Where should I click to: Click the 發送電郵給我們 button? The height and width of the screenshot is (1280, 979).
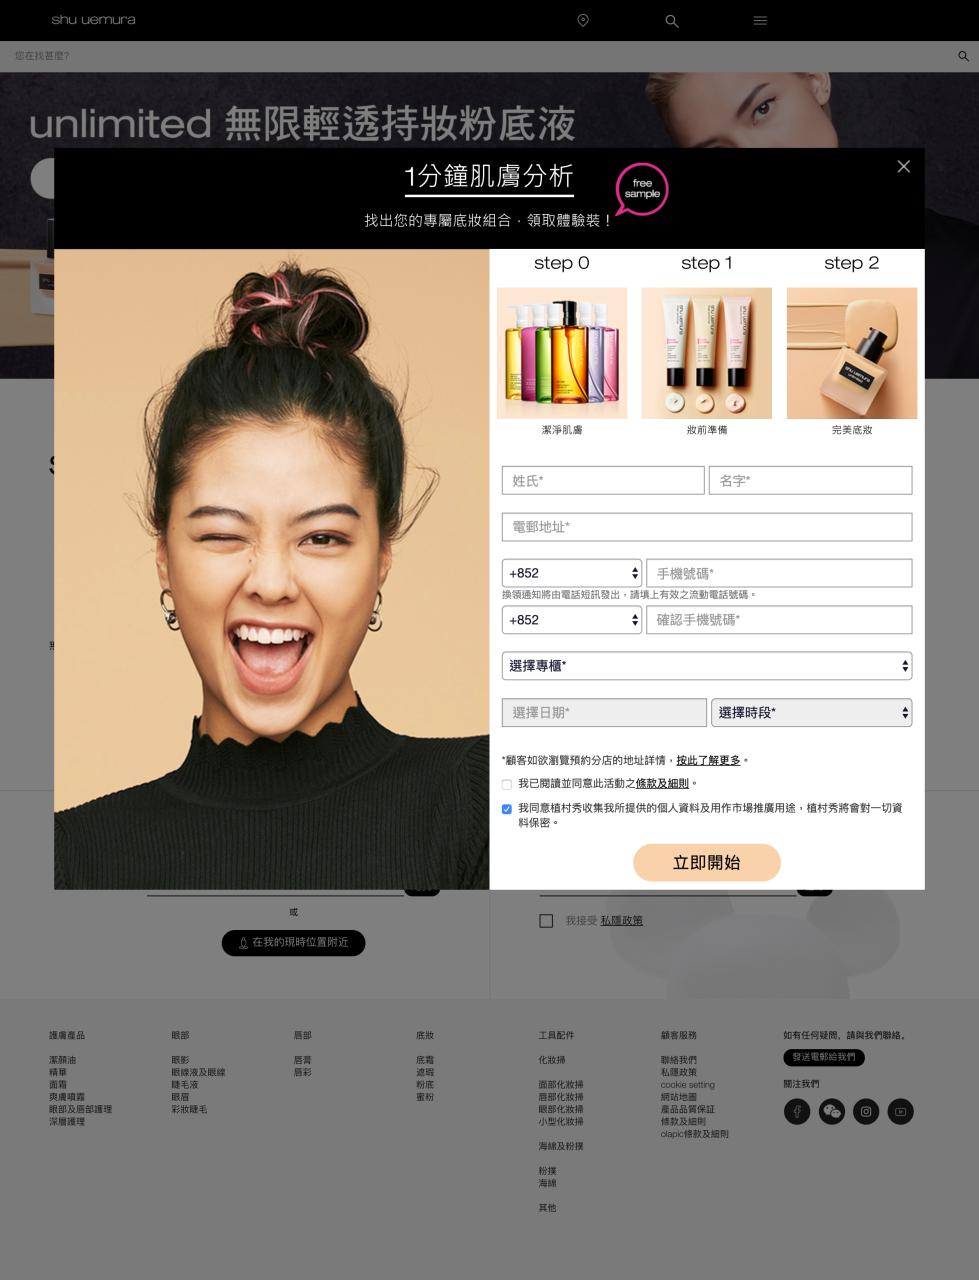824,1057
